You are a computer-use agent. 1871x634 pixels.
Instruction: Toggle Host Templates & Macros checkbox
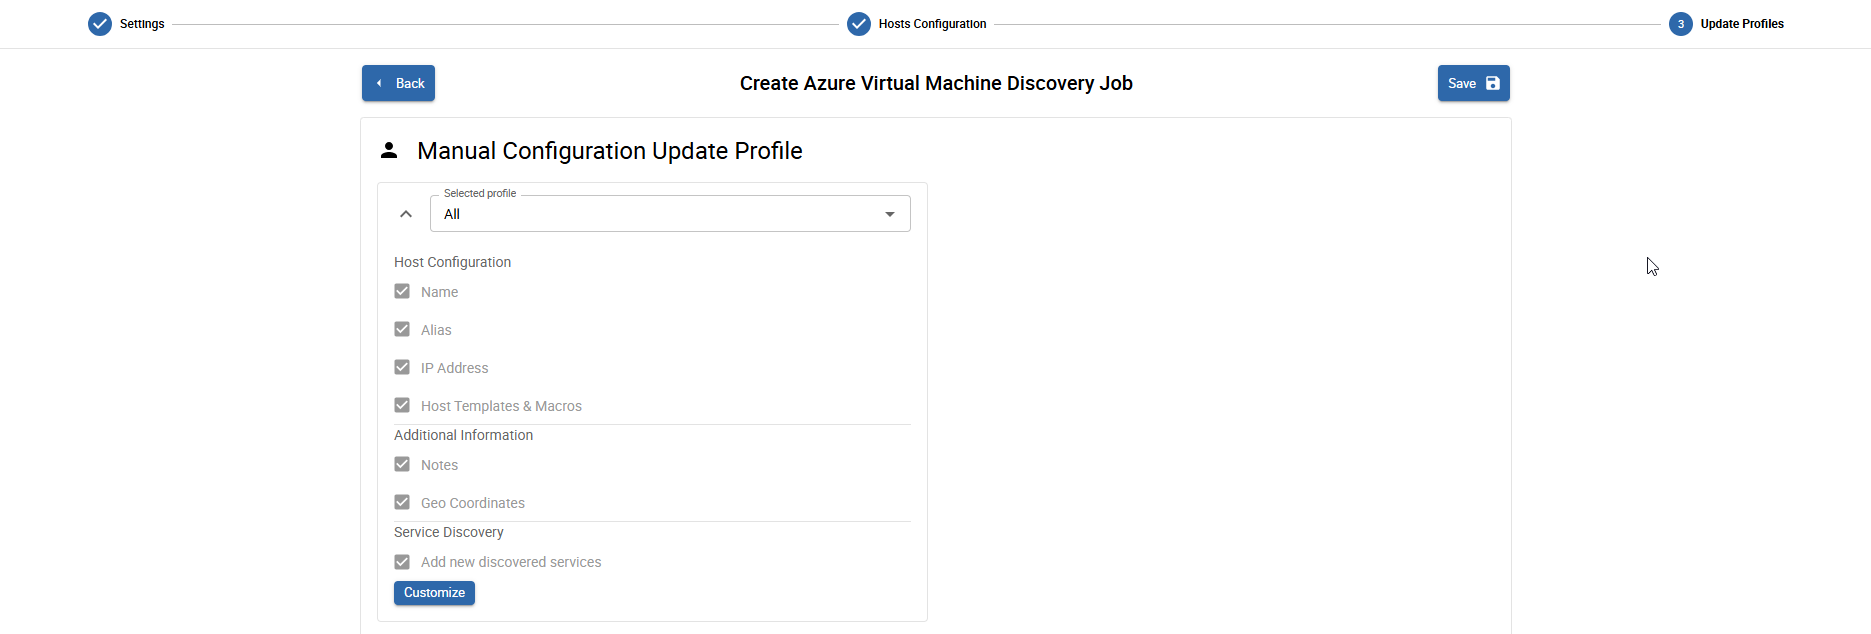click(x=402, y=405)
